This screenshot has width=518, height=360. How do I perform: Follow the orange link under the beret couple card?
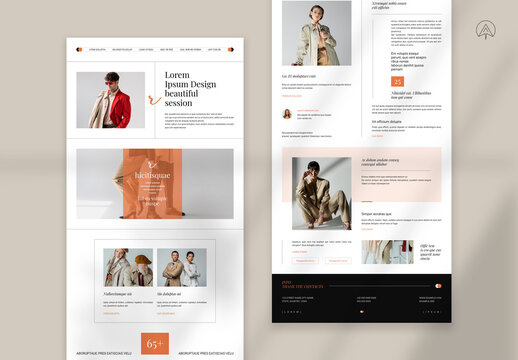click(111, 314)
